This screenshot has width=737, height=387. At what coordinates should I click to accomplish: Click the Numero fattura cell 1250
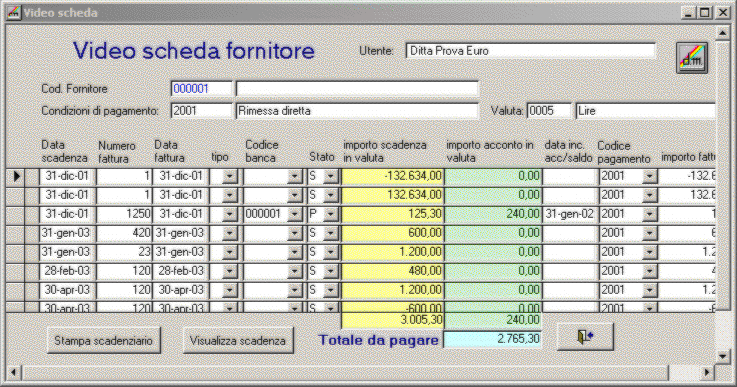coord(124,214)
